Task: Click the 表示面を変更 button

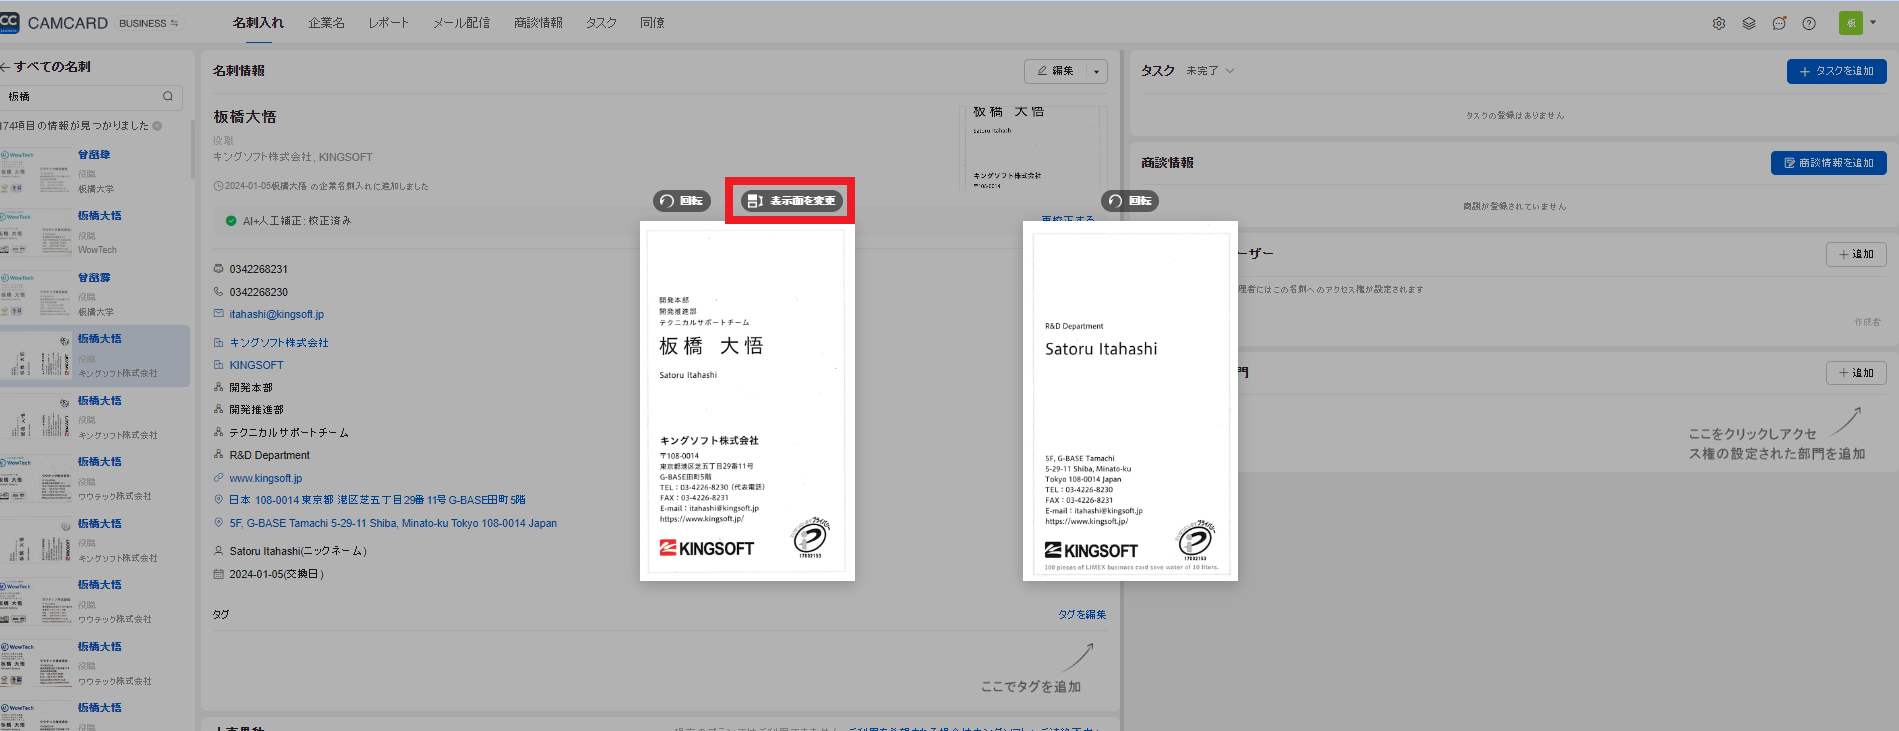Action: (792, 201)
